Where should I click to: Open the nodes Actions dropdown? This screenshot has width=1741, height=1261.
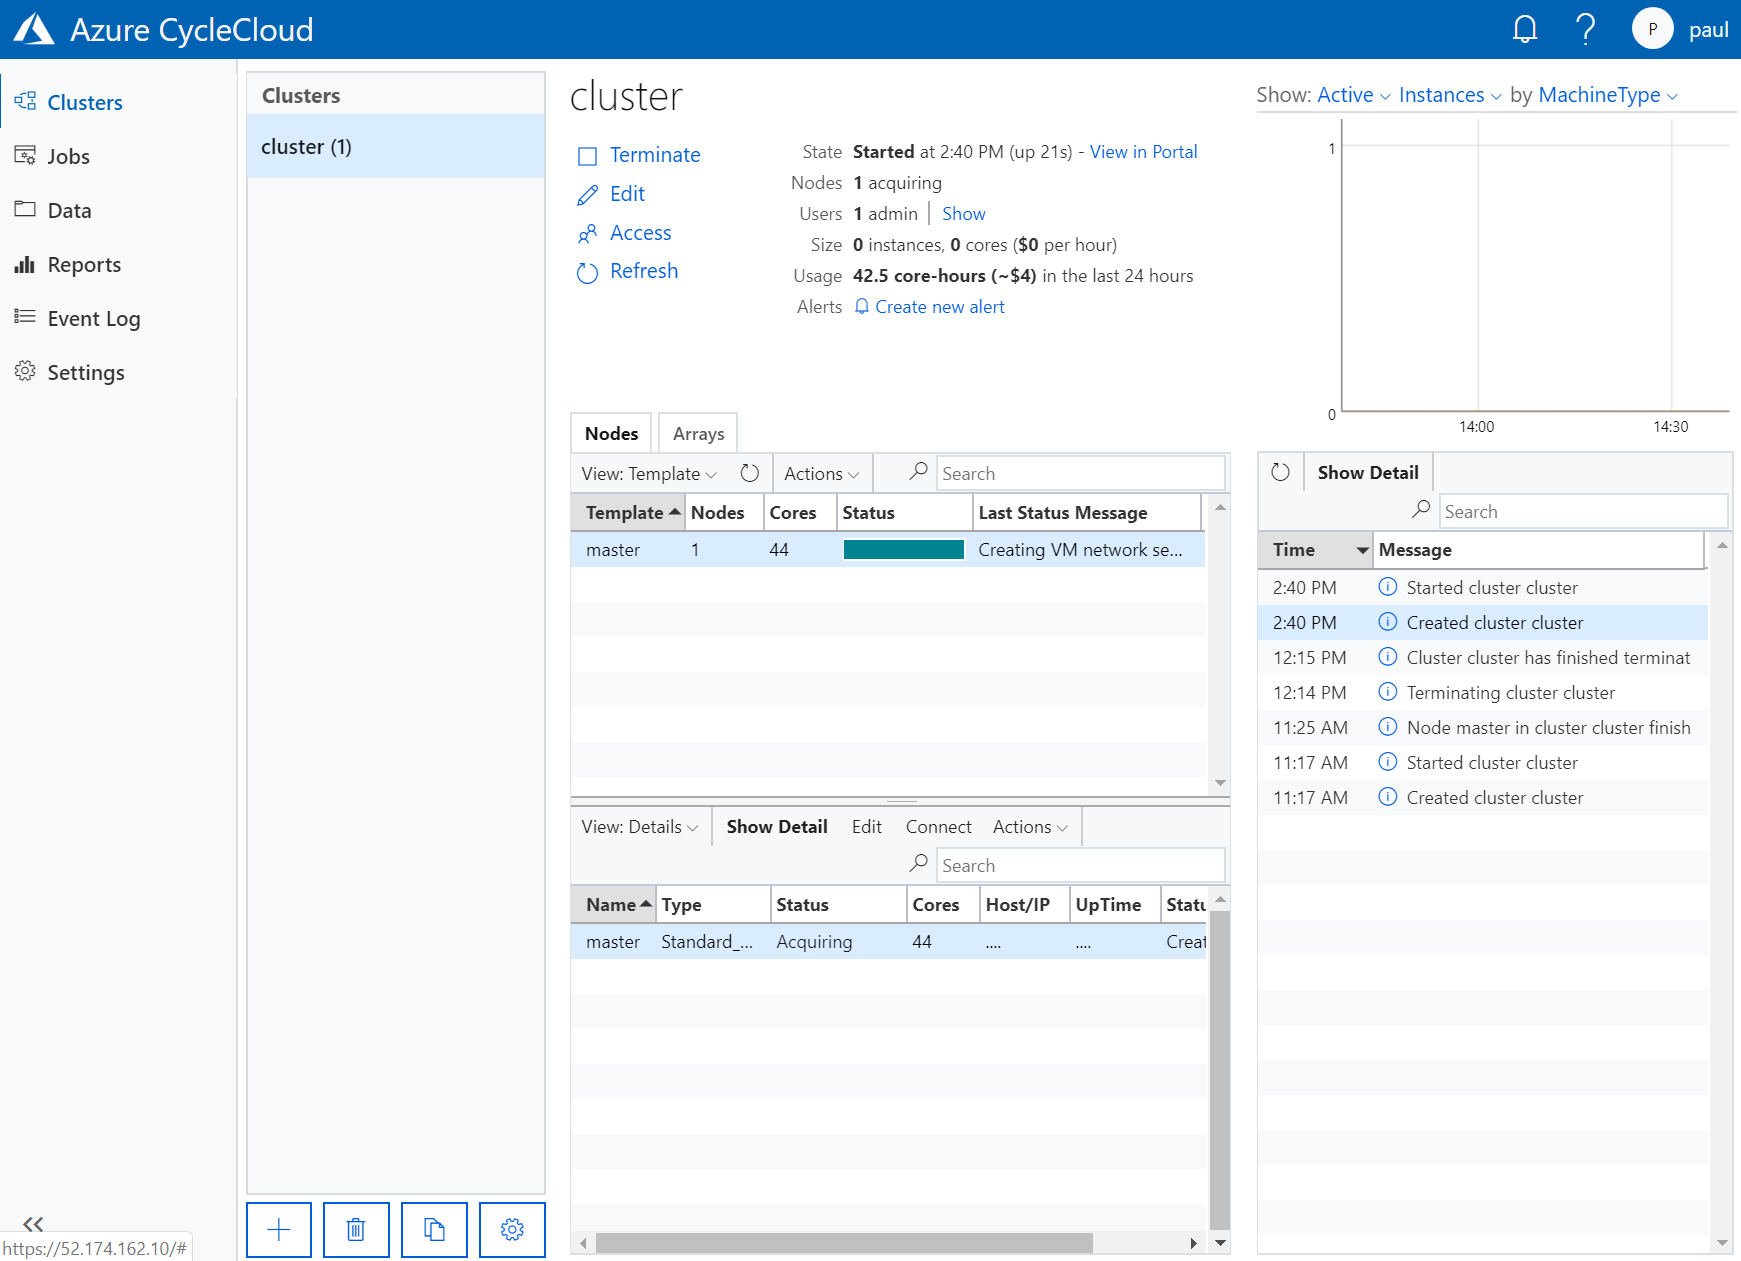(822, 473)
